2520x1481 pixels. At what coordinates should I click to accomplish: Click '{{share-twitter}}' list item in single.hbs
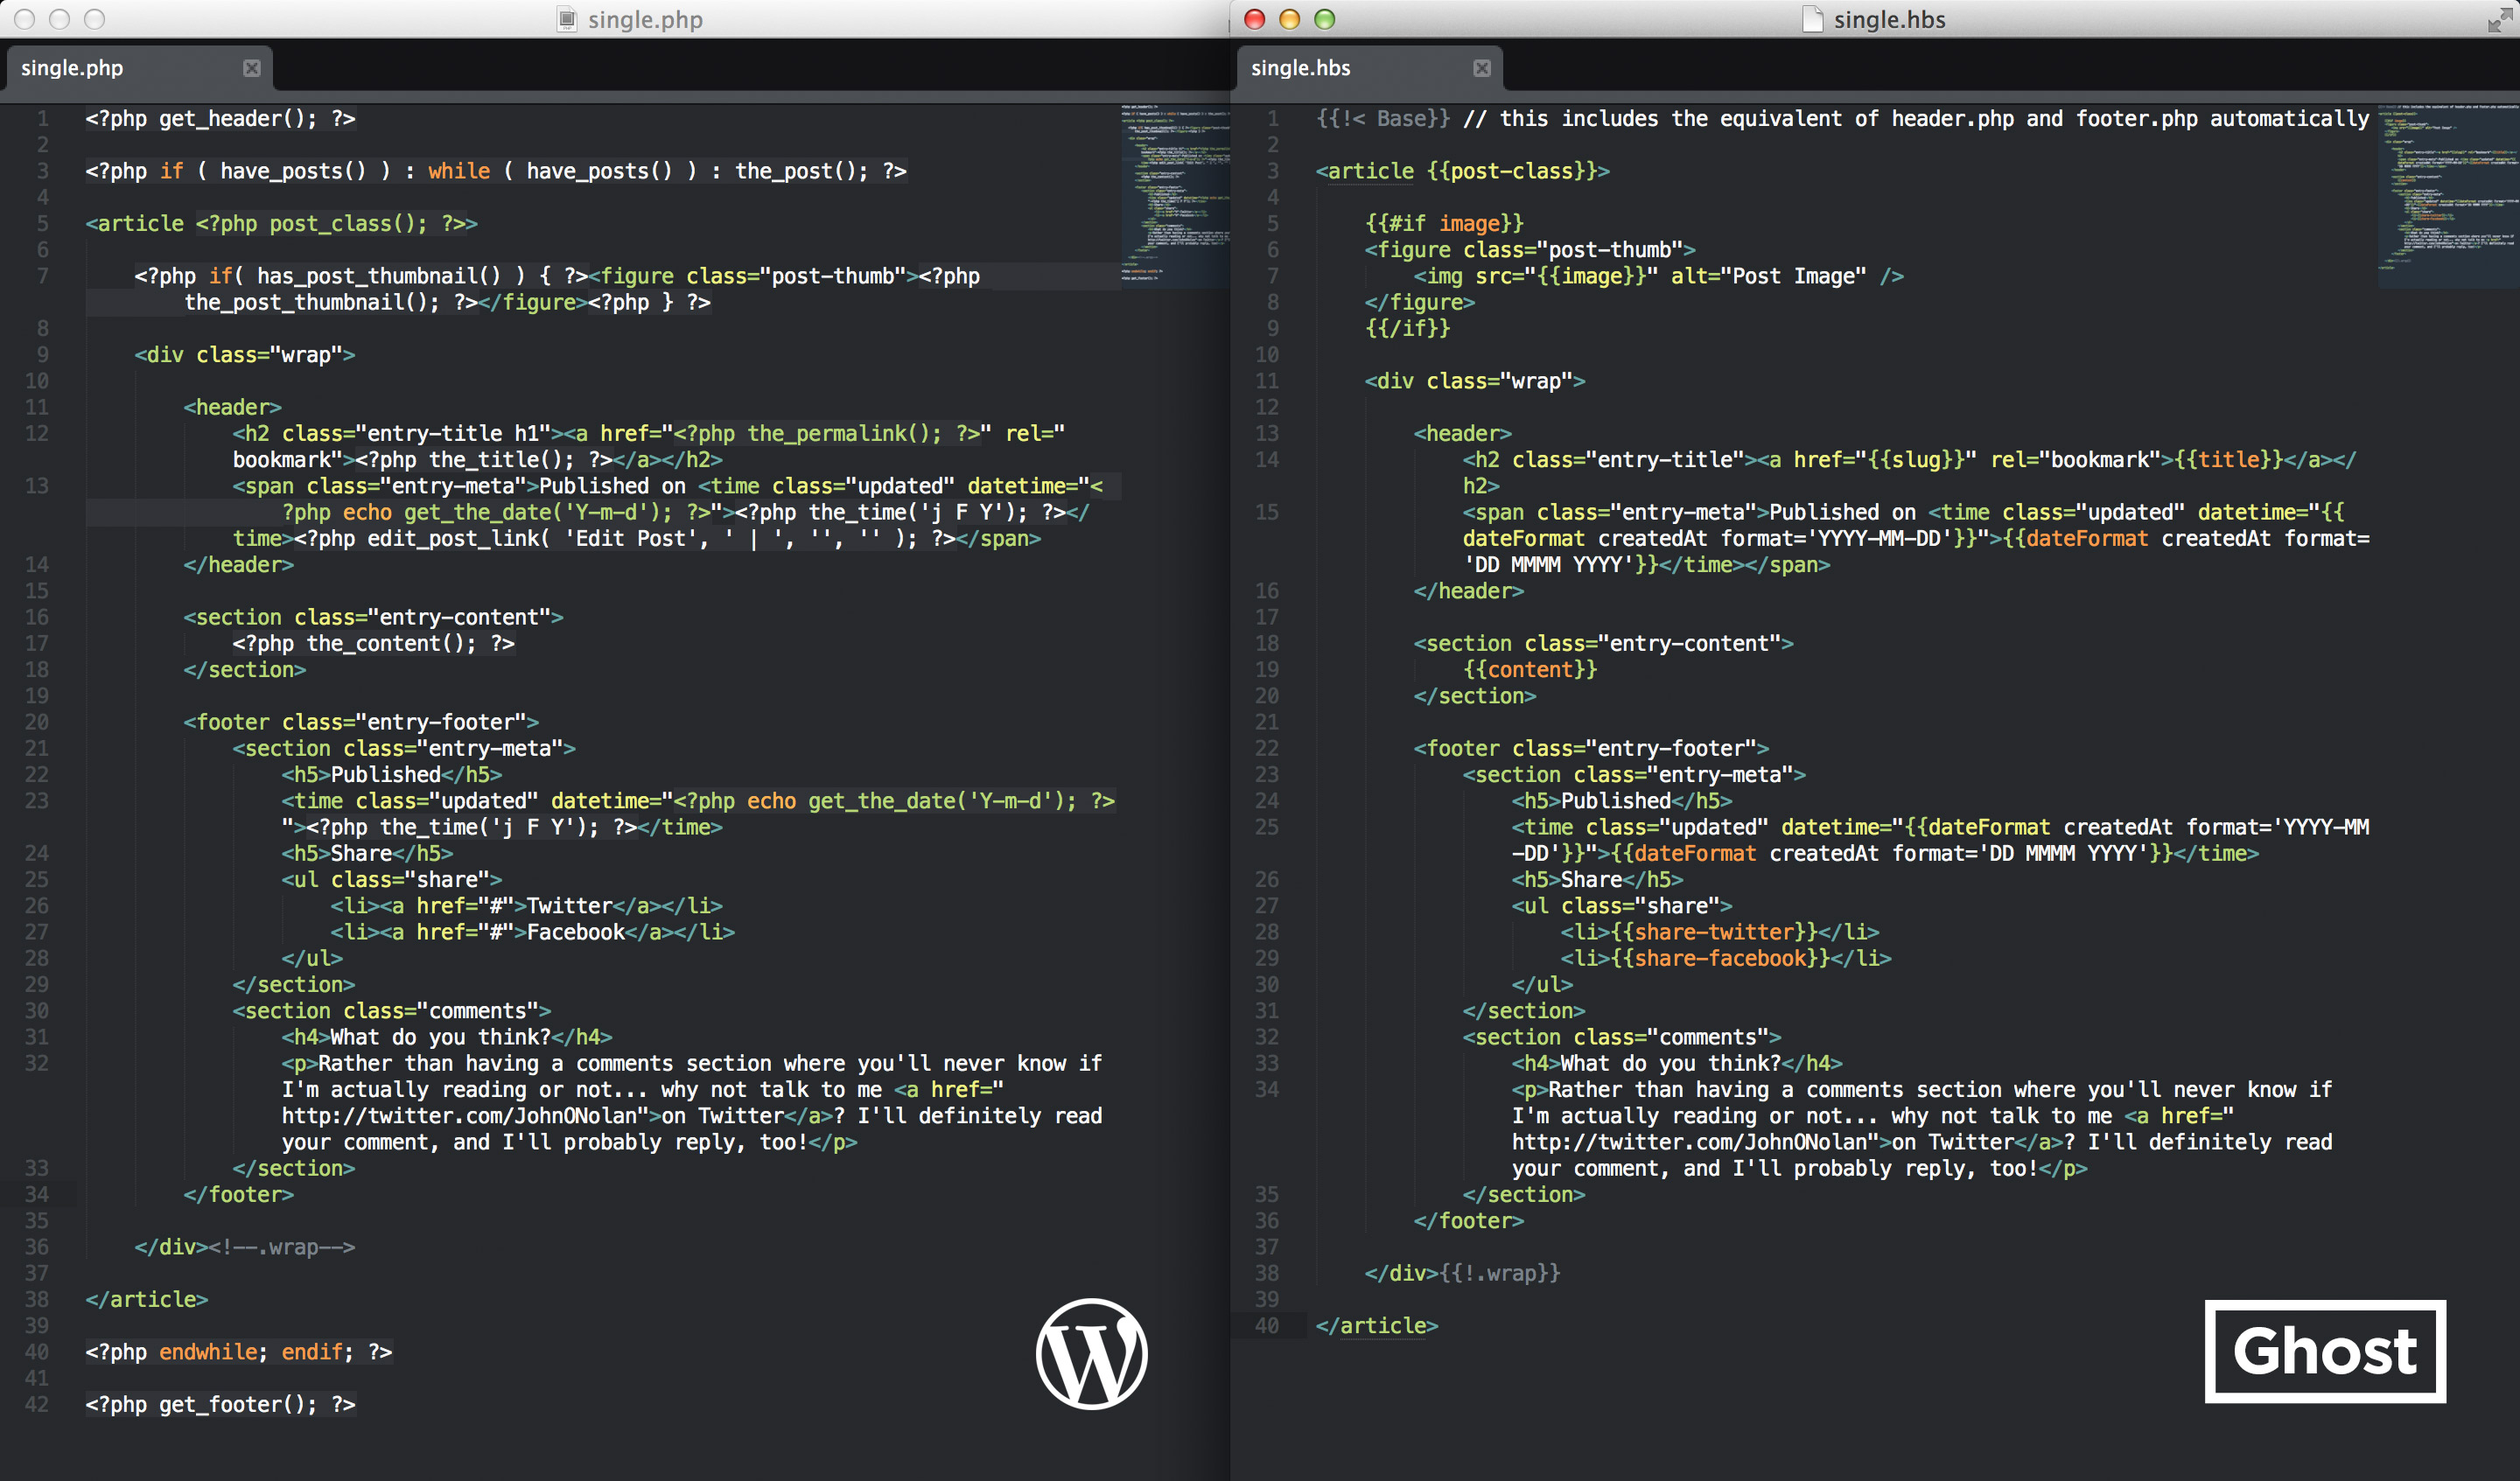click(1720, 932)
